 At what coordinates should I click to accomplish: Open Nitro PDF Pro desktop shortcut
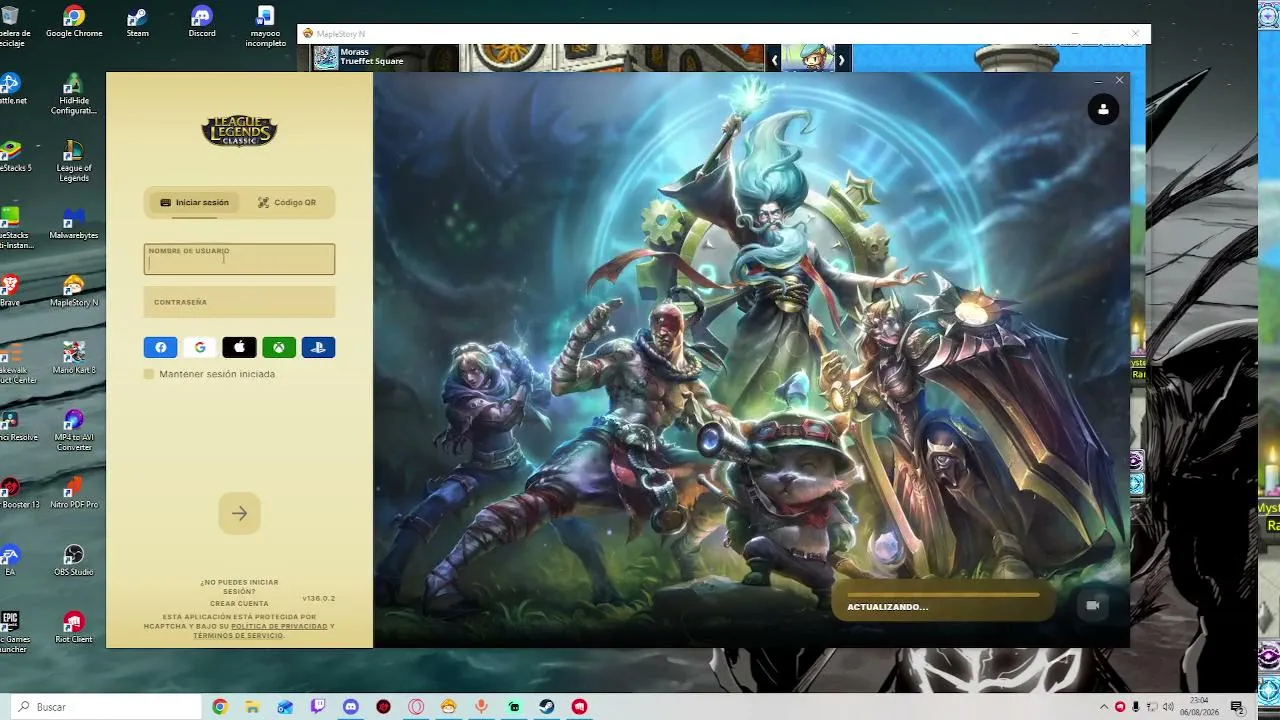74,492
